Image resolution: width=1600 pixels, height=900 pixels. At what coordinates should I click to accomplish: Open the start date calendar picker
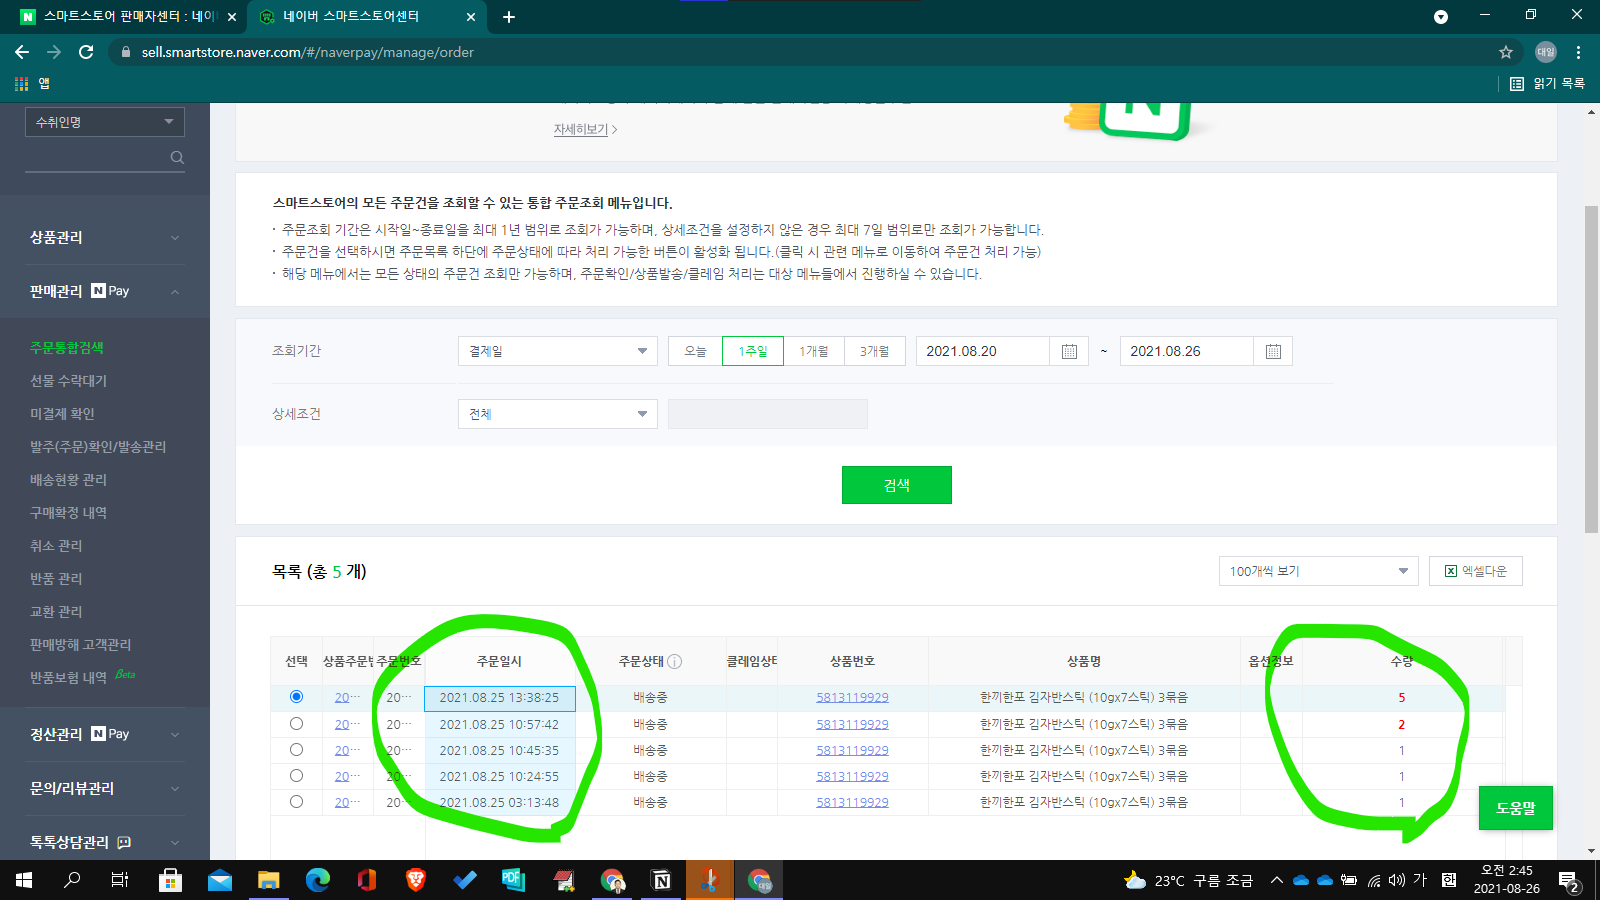(1069, 351)
